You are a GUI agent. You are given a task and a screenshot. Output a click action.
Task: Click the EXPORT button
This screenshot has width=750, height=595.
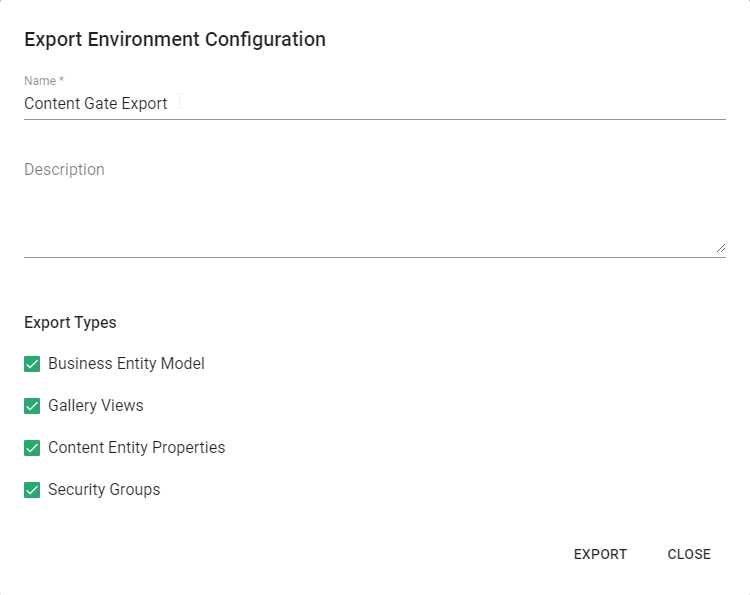(600, 554)
